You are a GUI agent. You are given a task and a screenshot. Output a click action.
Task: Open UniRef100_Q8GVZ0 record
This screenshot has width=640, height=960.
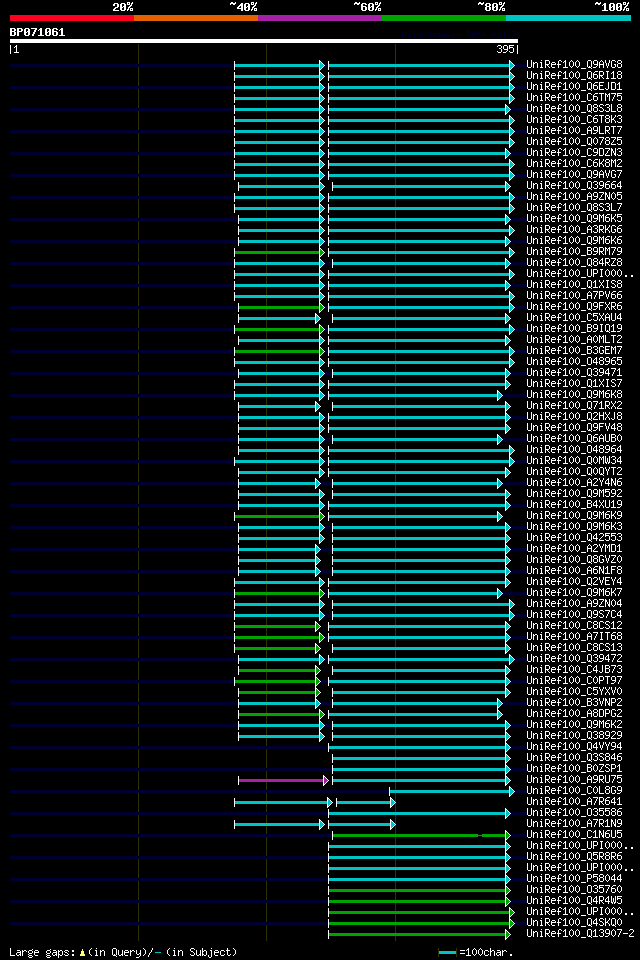(574, 560)
